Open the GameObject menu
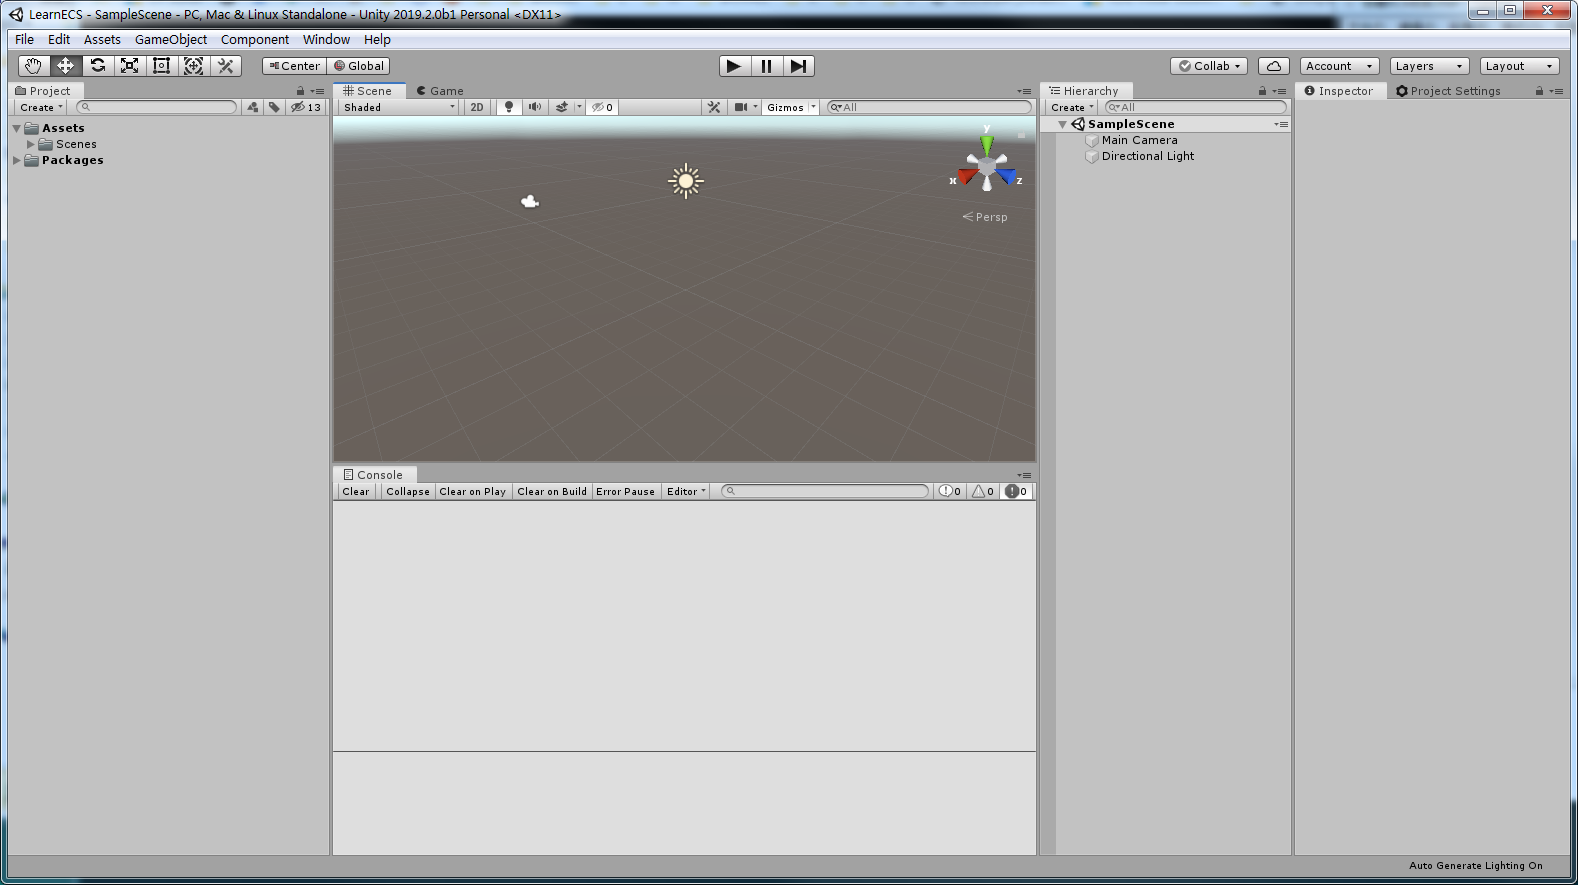1578x885 pixels. point(171,40)
